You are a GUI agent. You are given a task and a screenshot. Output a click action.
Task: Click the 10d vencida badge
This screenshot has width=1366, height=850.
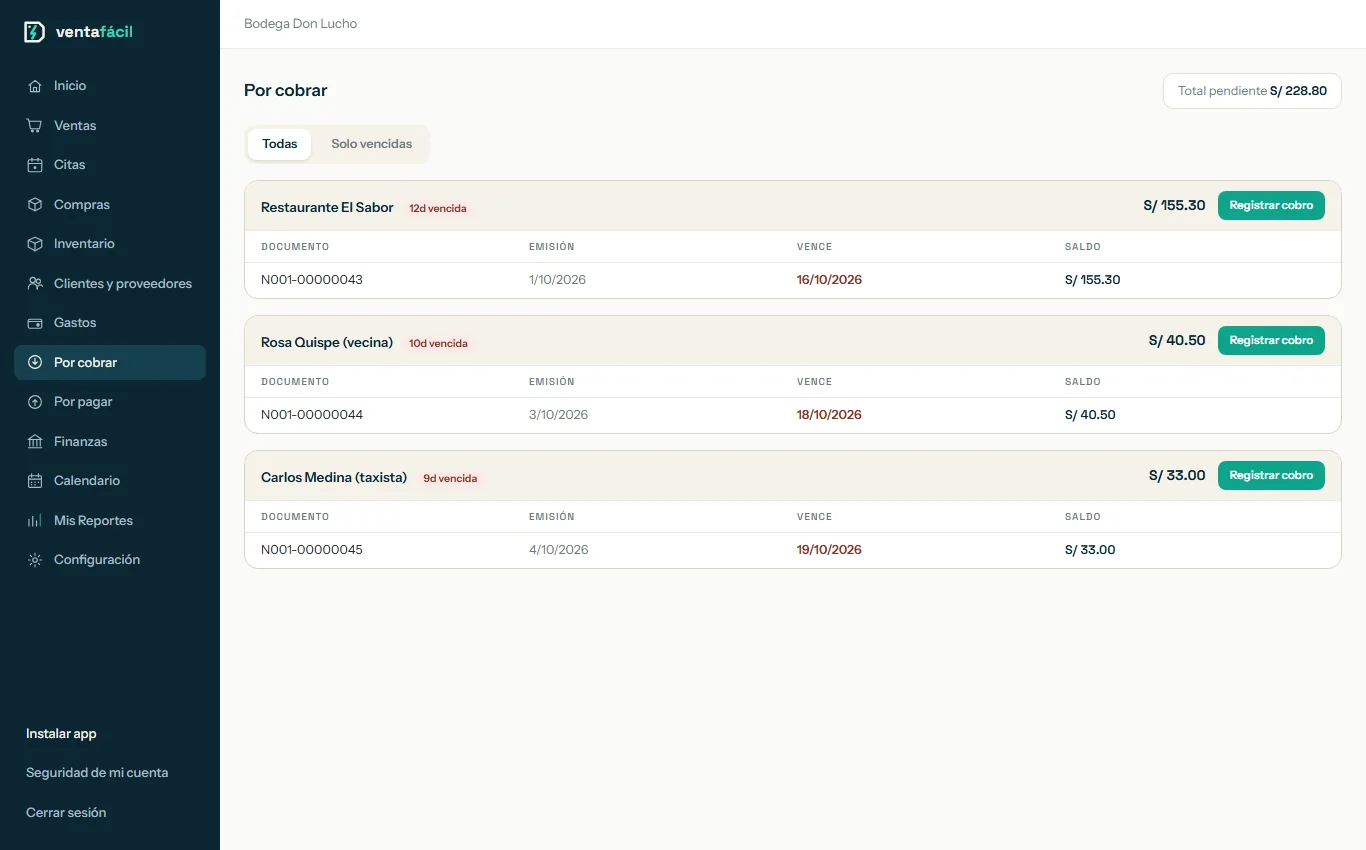tap(438, 344)
